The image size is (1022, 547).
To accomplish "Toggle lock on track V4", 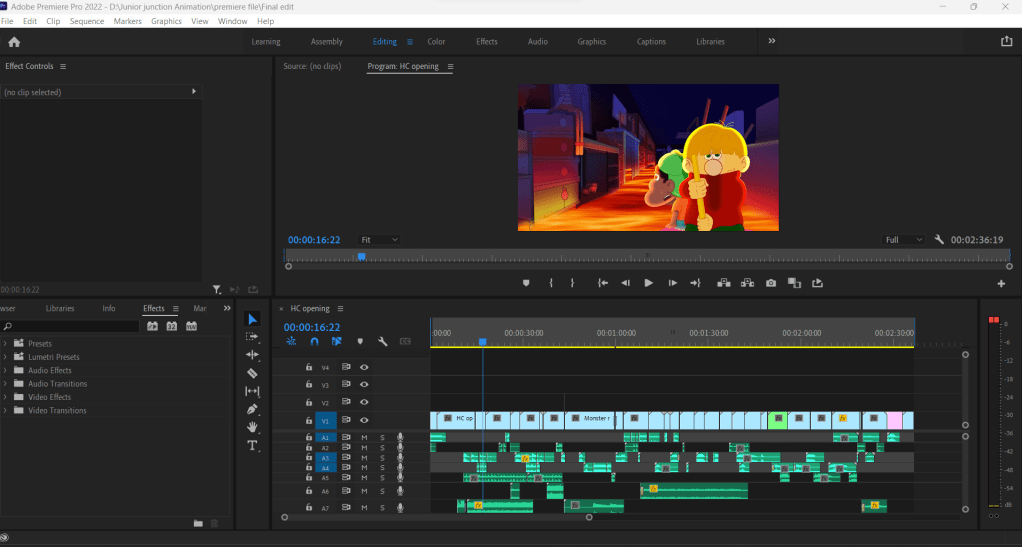I will point(309,367).
